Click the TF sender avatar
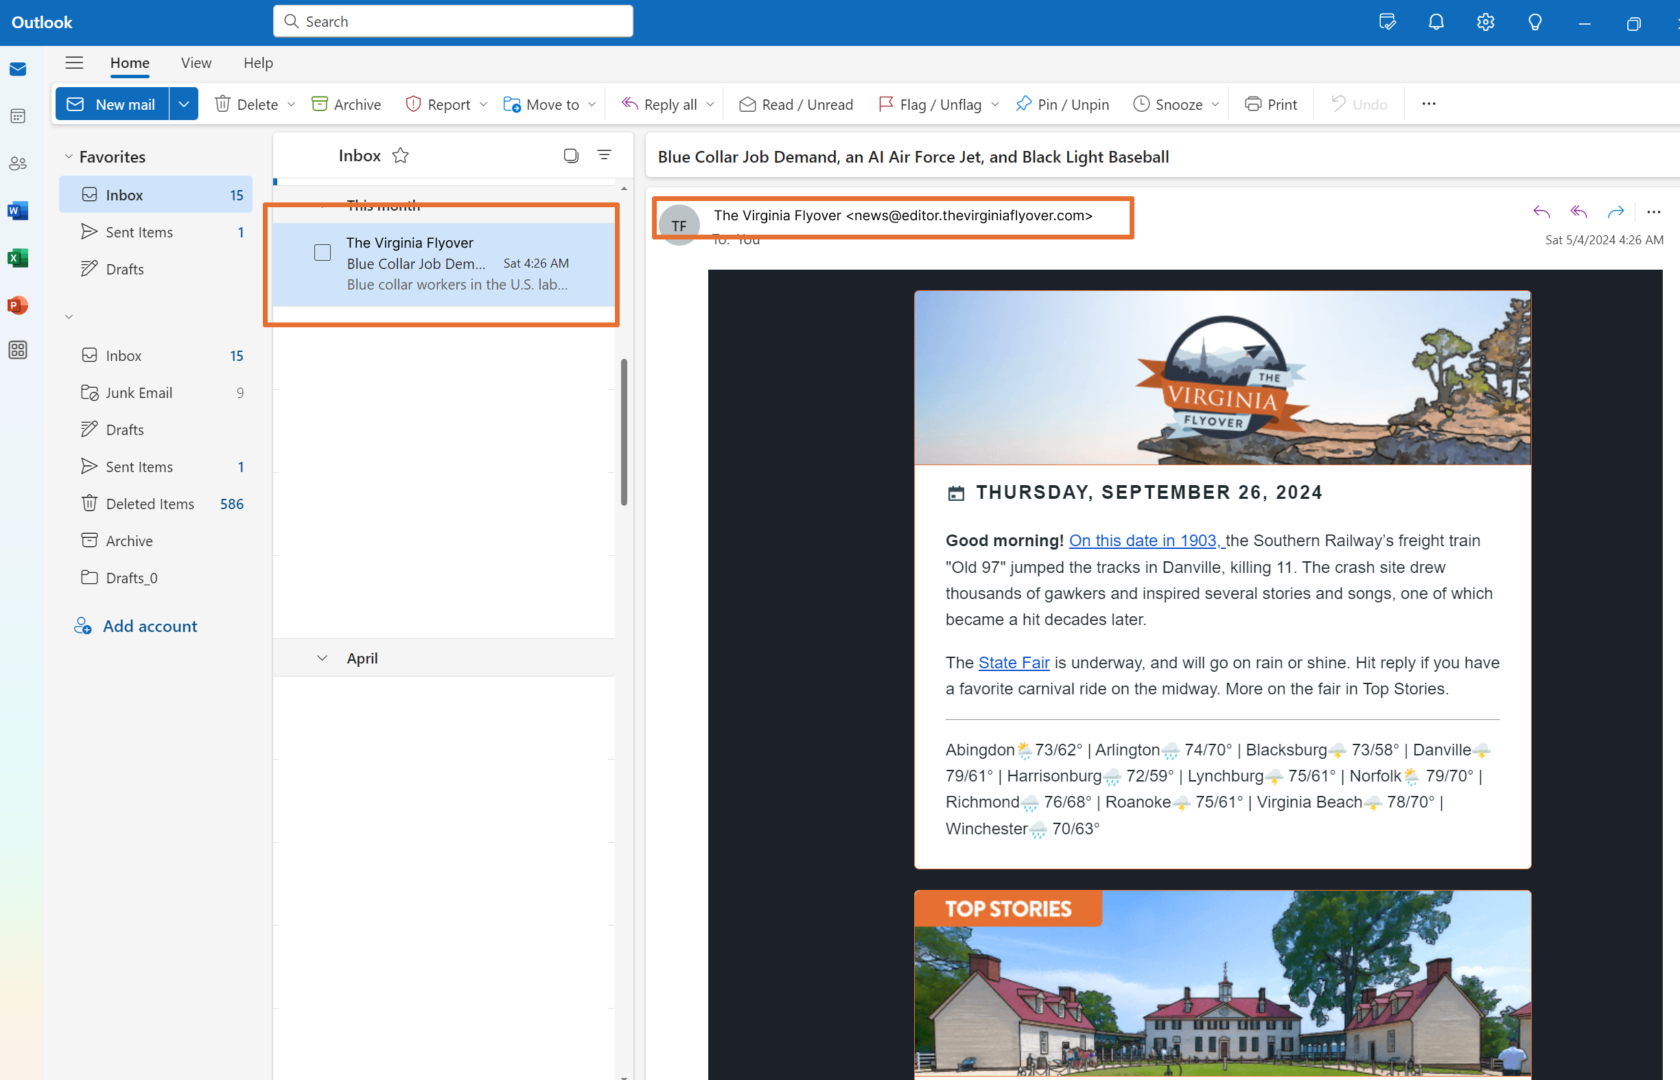The image size is (1680, 1080). (679, 225)
